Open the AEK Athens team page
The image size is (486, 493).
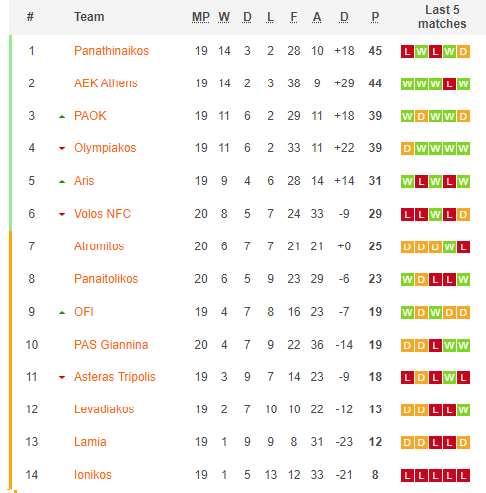[x=106, y=83]
